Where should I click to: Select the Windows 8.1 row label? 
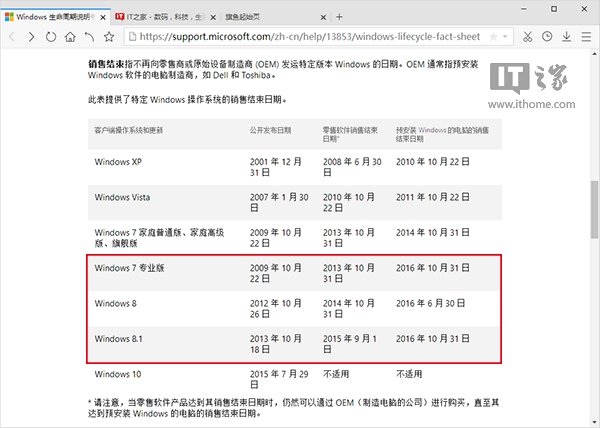[119, 339]
